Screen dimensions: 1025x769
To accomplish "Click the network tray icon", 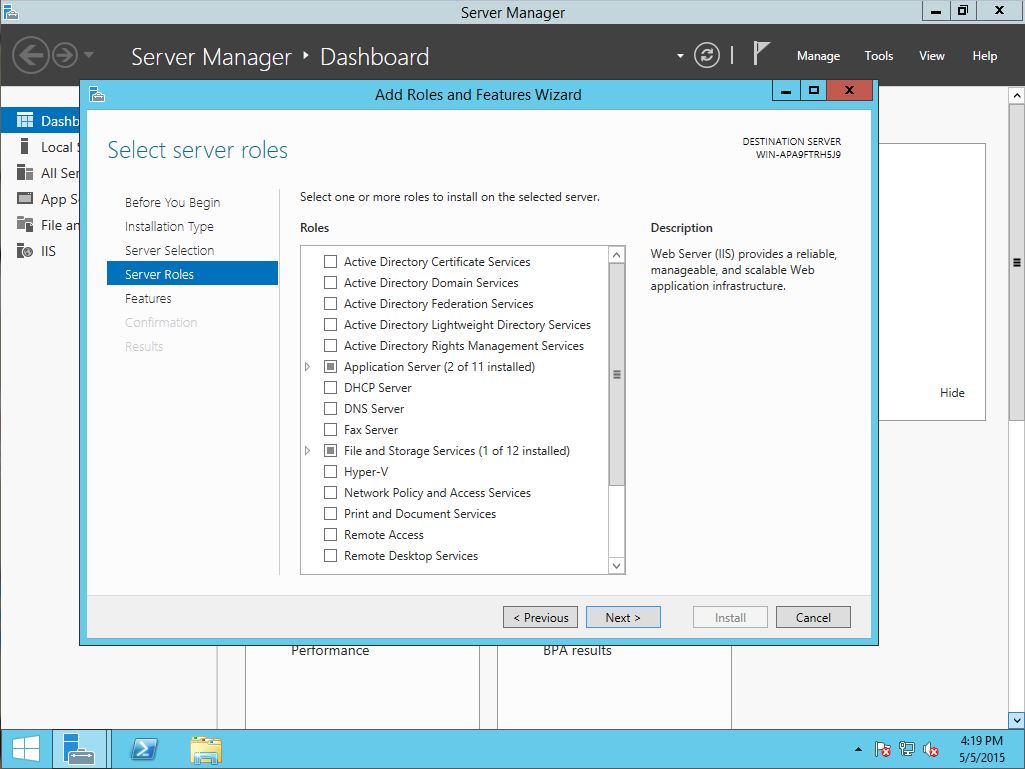I will click(x=907, y=749).
